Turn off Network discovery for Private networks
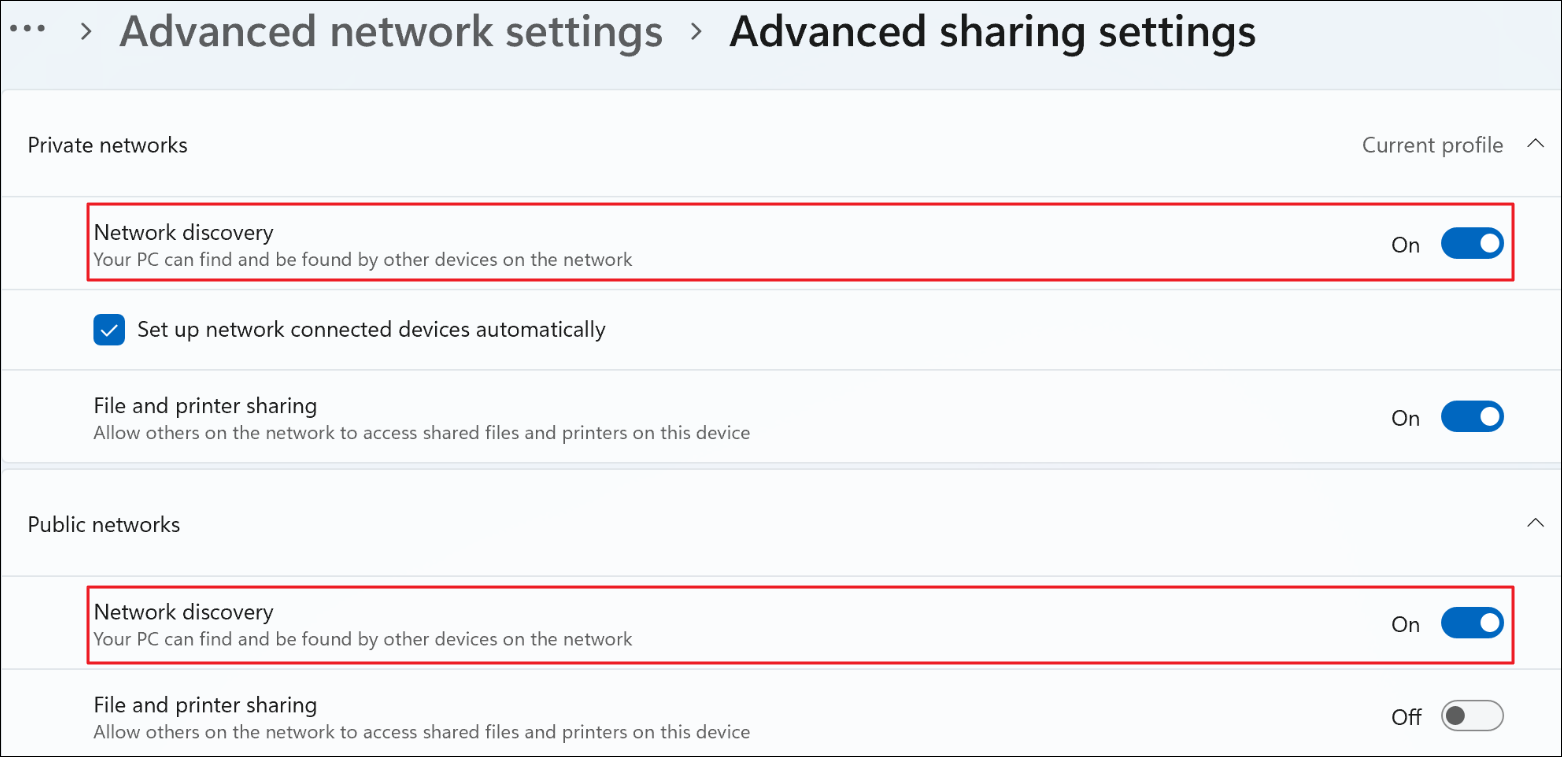1562x757 pixels. 1472,243
